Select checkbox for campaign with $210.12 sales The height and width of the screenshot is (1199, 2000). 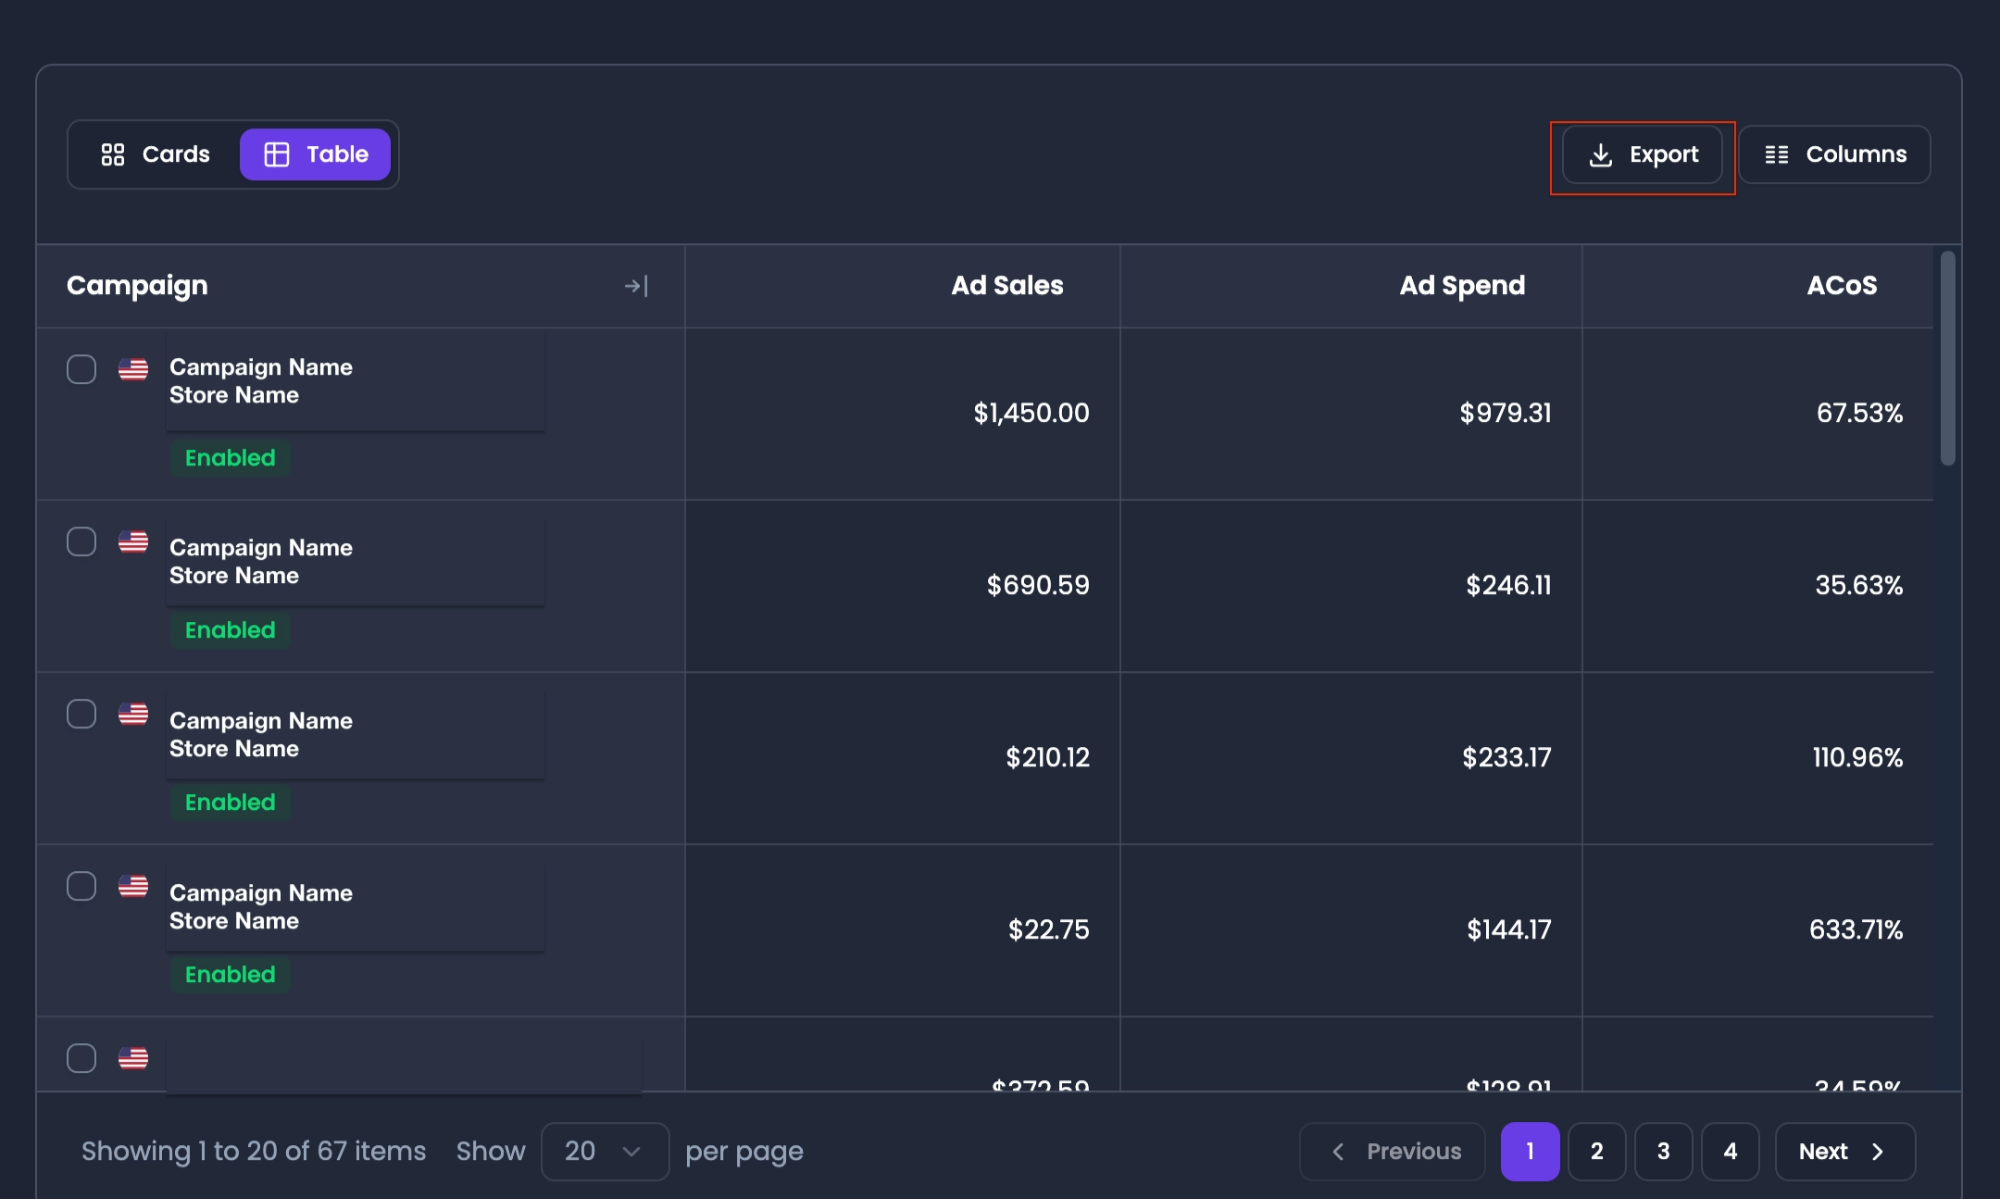tap(81, 714)
